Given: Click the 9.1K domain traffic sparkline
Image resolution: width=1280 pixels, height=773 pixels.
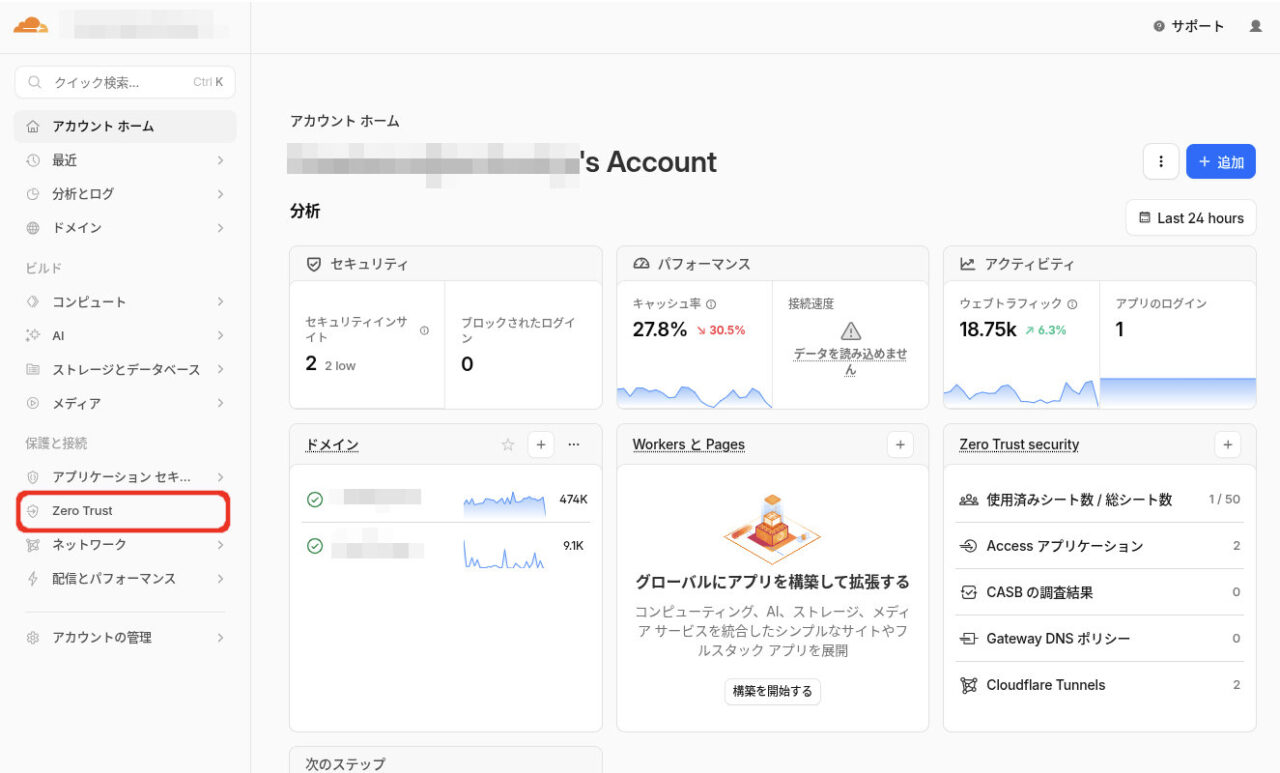Looking at the screenshot, I should coord(504,553).
